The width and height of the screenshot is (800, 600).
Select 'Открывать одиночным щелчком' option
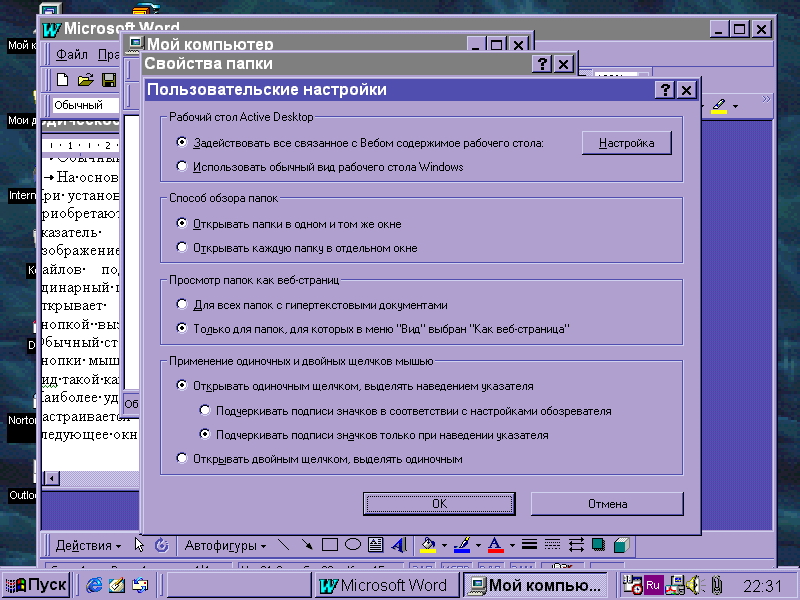pos(182,385)
